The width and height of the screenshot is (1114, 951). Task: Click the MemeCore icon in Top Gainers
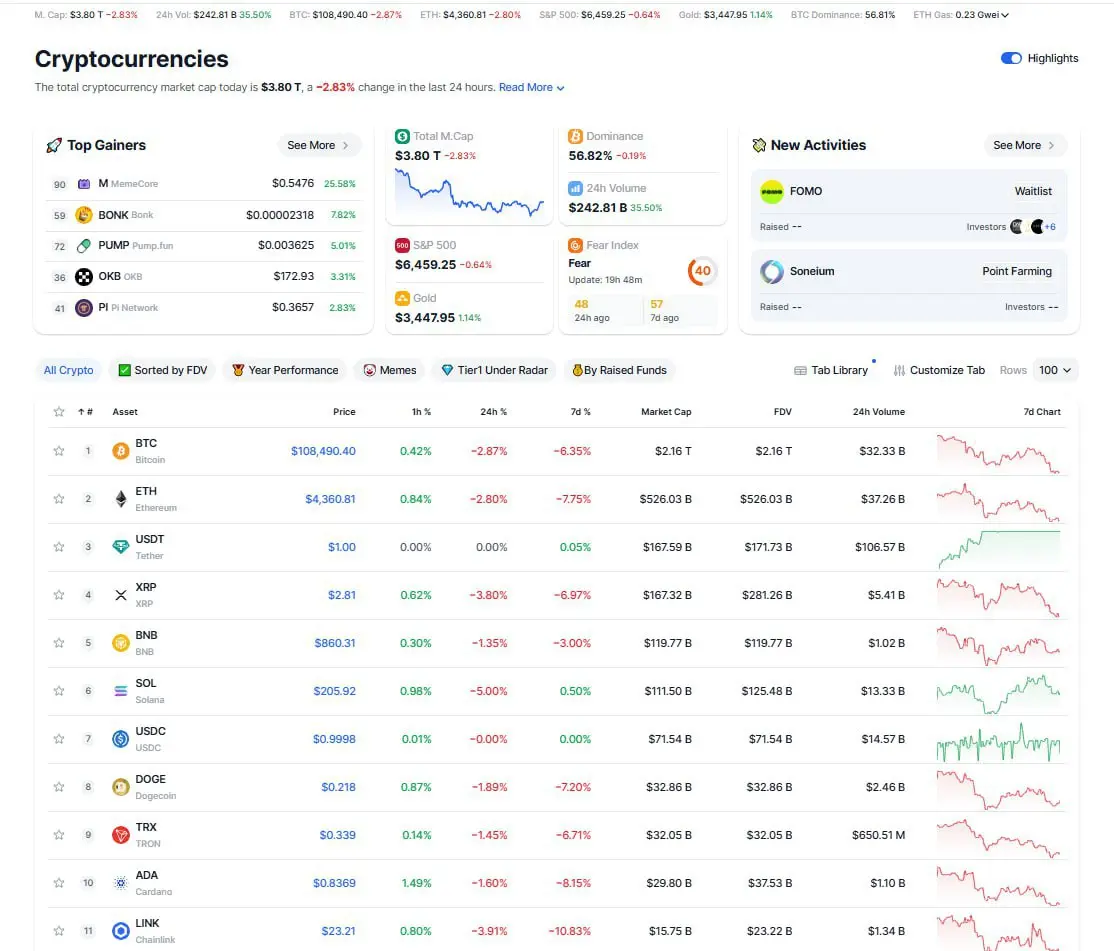click(x=84, y=184)
